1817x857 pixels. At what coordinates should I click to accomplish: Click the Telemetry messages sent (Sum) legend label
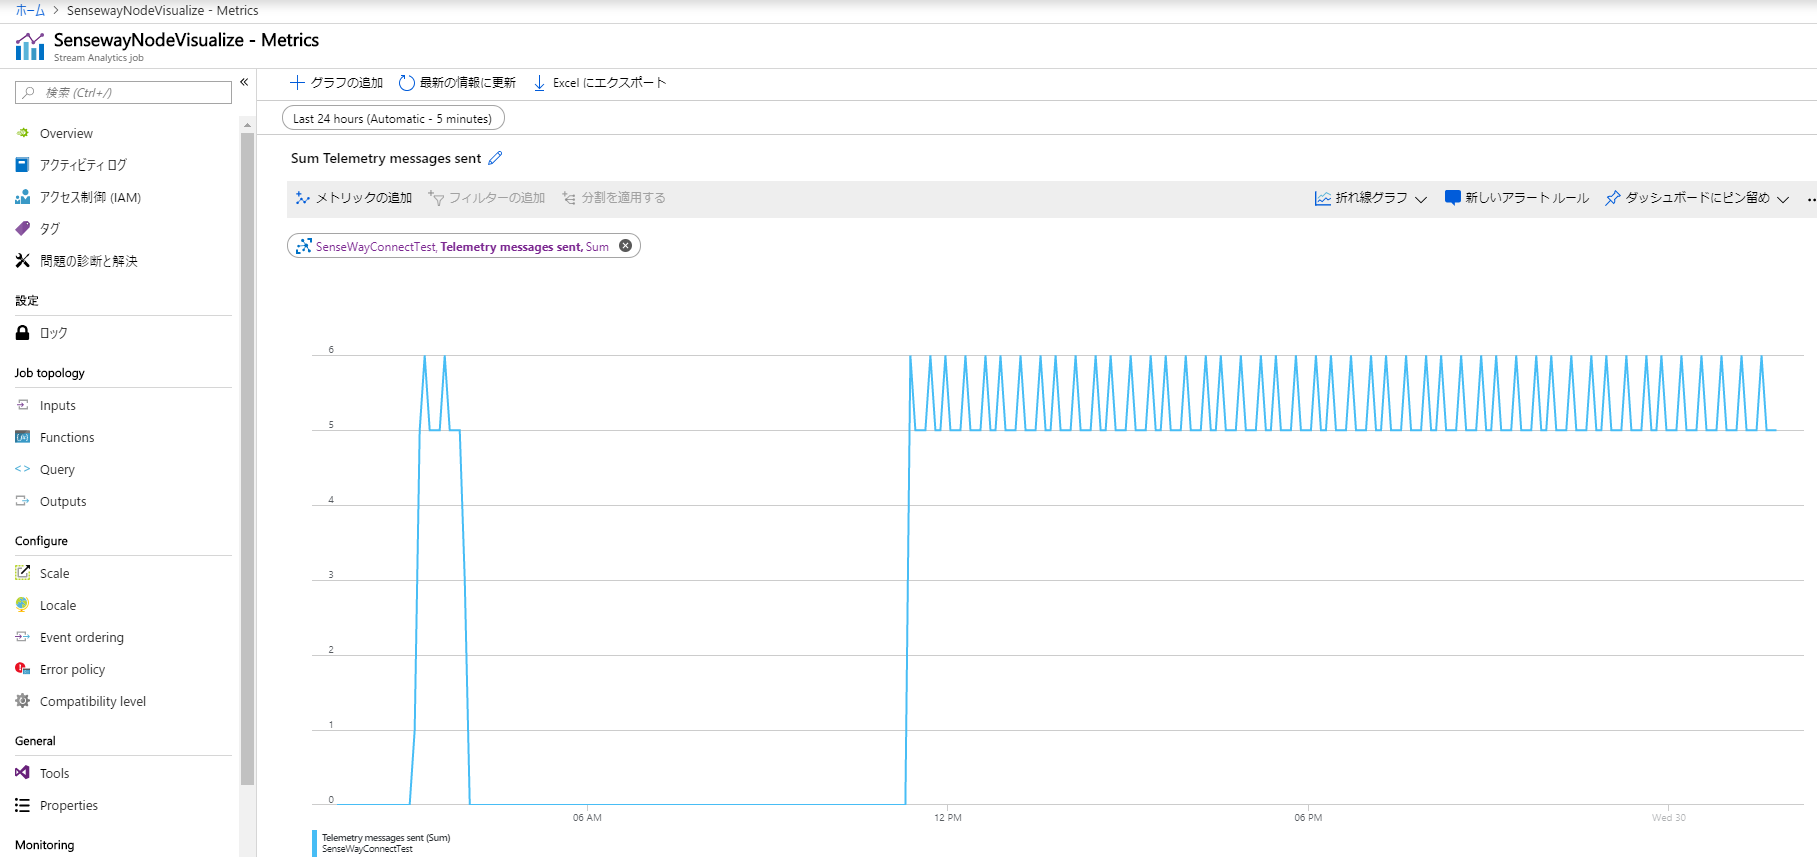(x=386, y=838)
